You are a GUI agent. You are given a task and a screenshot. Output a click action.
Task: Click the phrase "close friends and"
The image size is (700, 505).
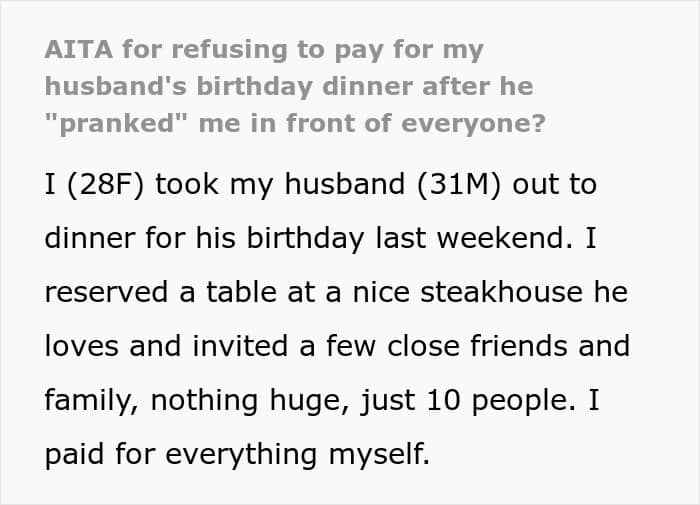[508, 346]
